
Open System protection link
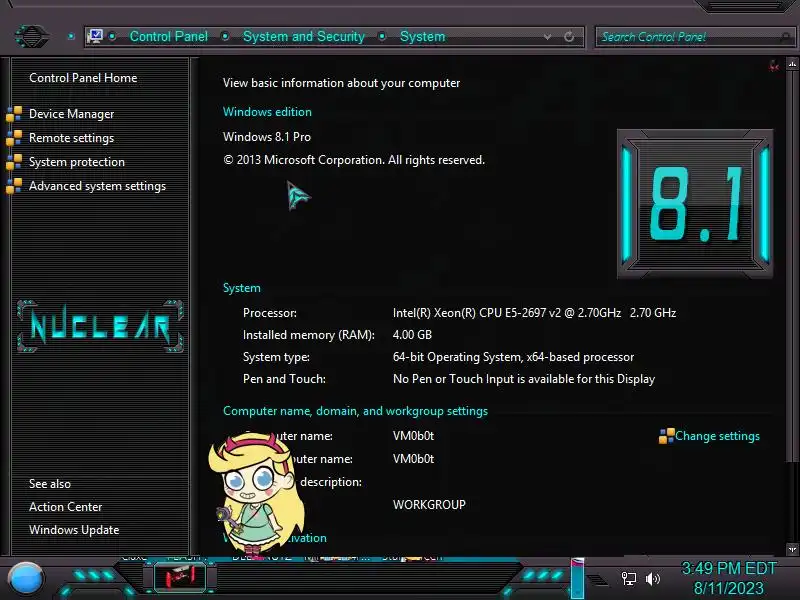[x=77, y=162]
